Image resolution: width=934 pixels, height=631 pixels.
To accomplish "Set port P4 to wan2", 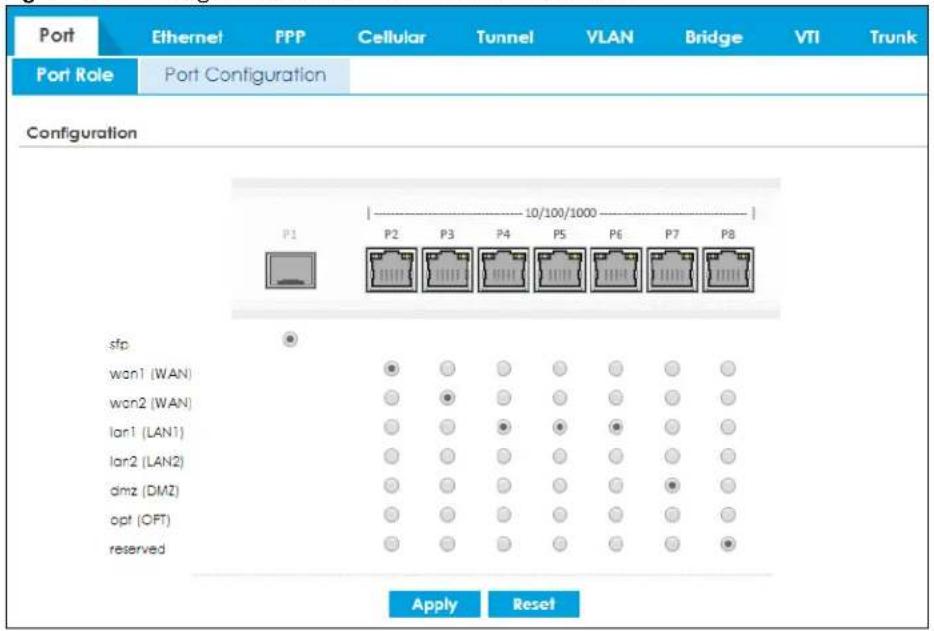I will click(503, 397).
